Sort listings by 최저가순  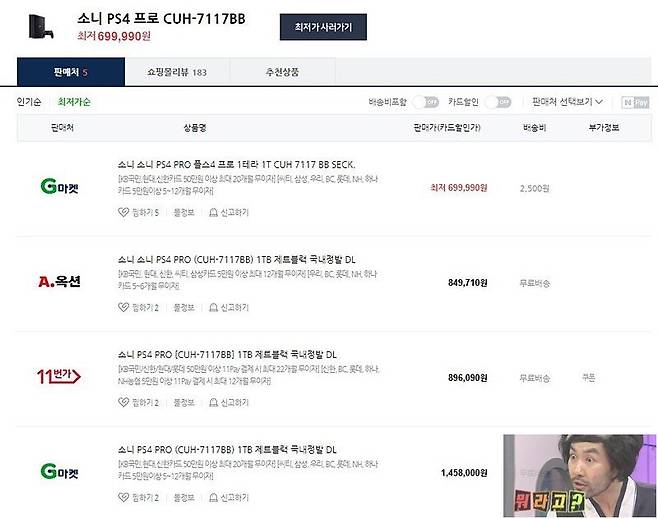coord(74,102)
